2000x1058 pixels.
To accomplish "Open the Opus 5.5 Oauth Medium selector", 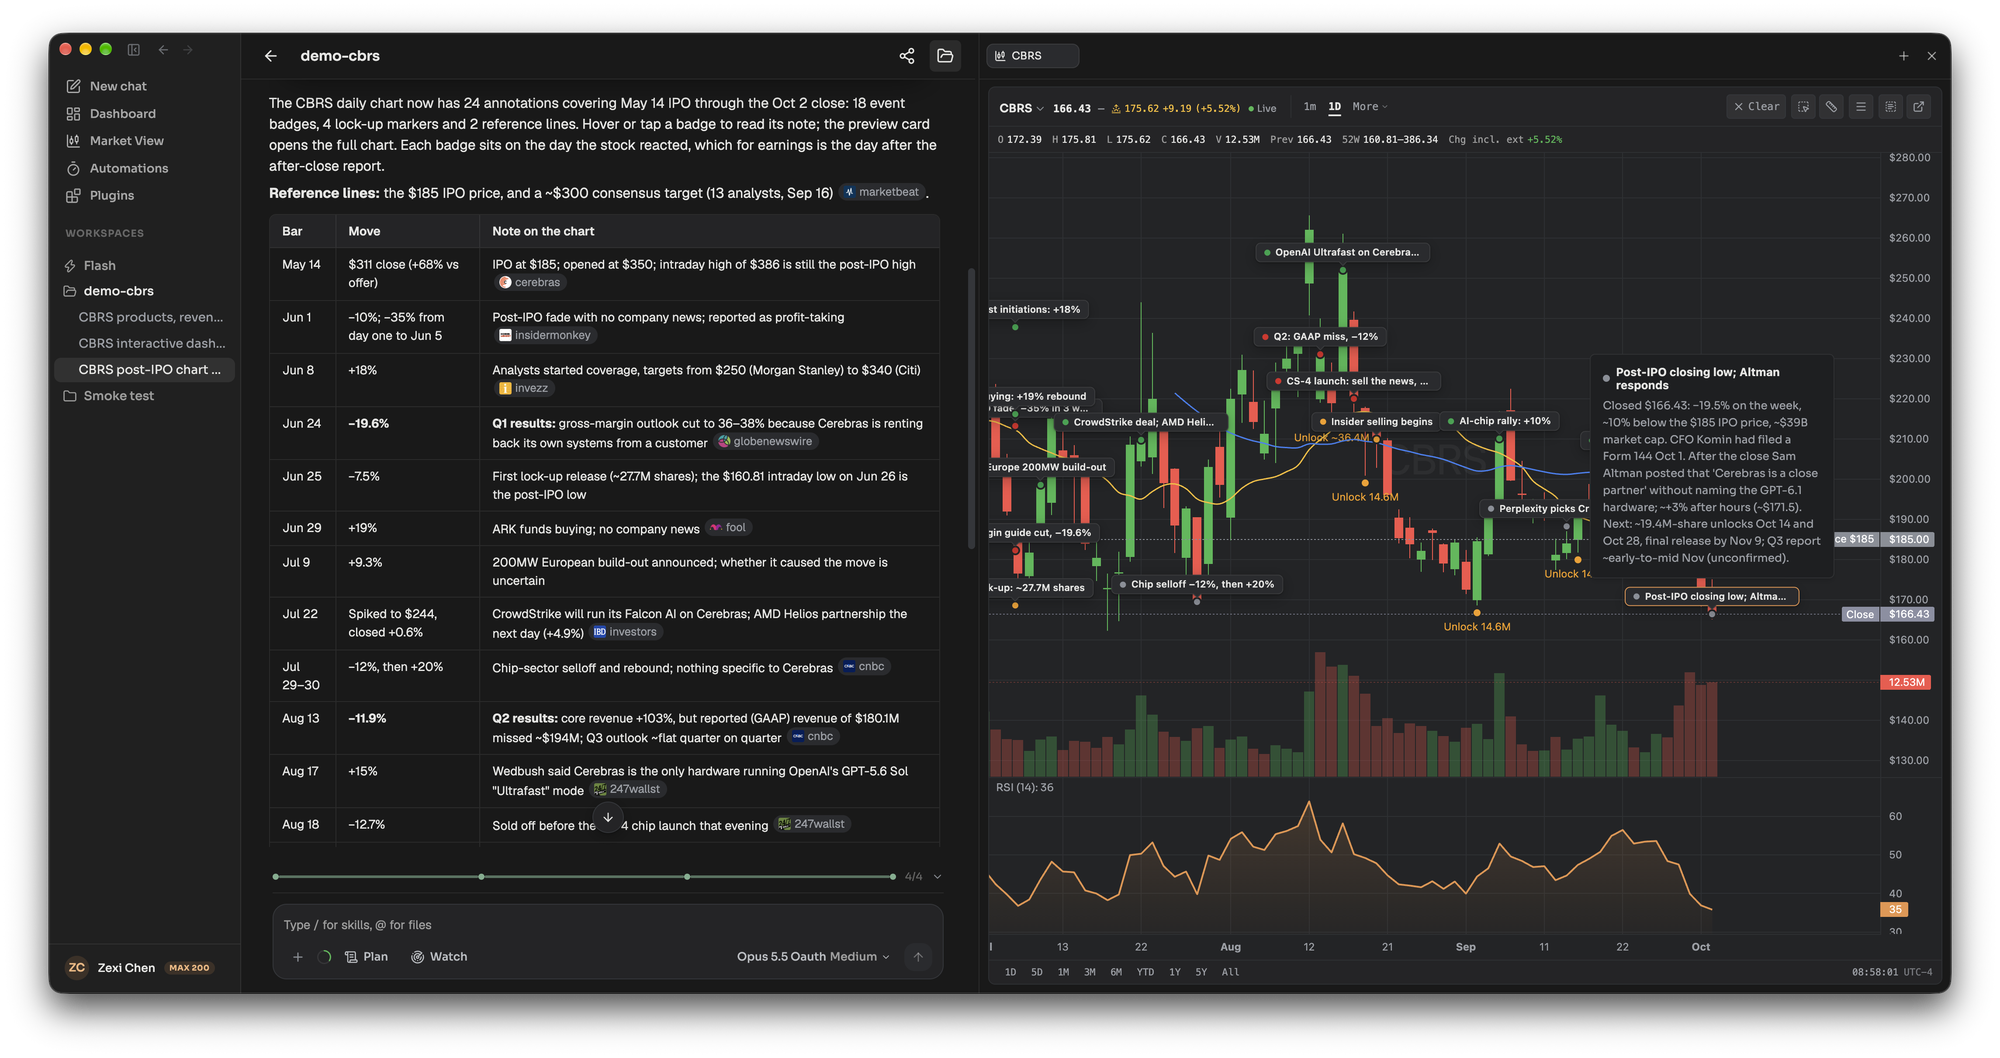I will click(813, 957).
